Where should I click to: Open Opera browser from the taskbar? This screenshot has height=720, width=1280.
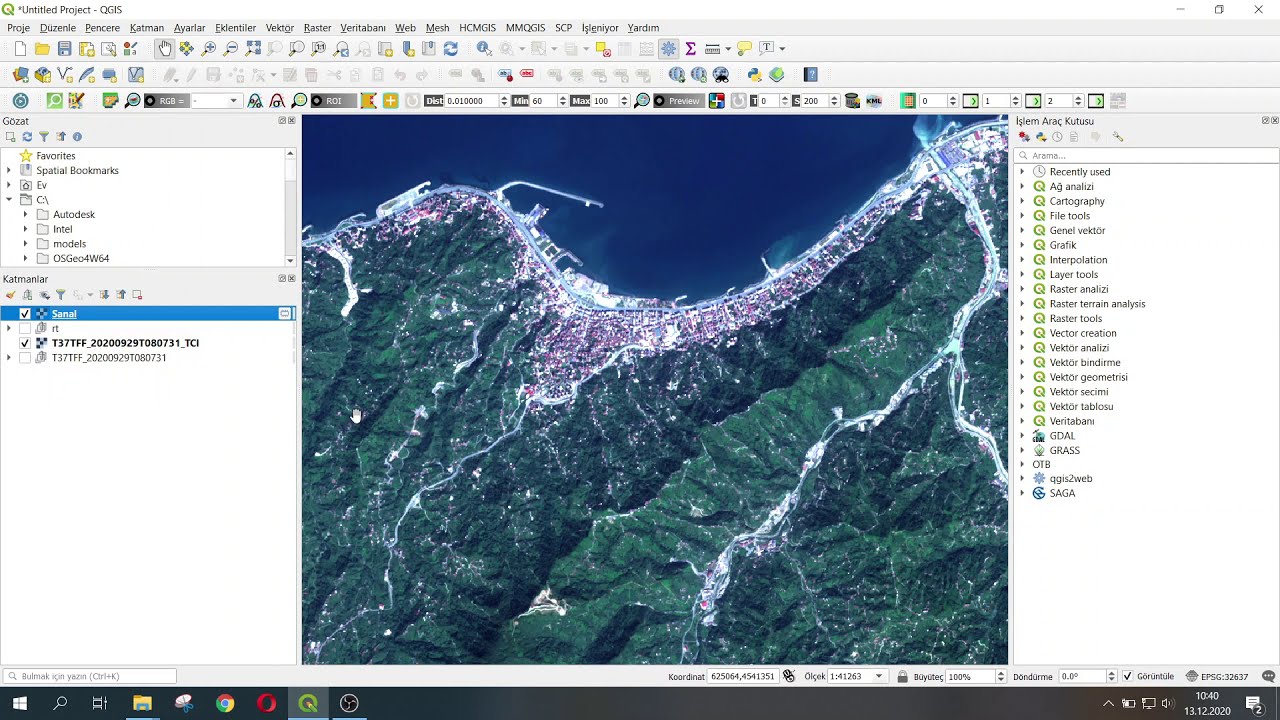click(x=266, y=703)
